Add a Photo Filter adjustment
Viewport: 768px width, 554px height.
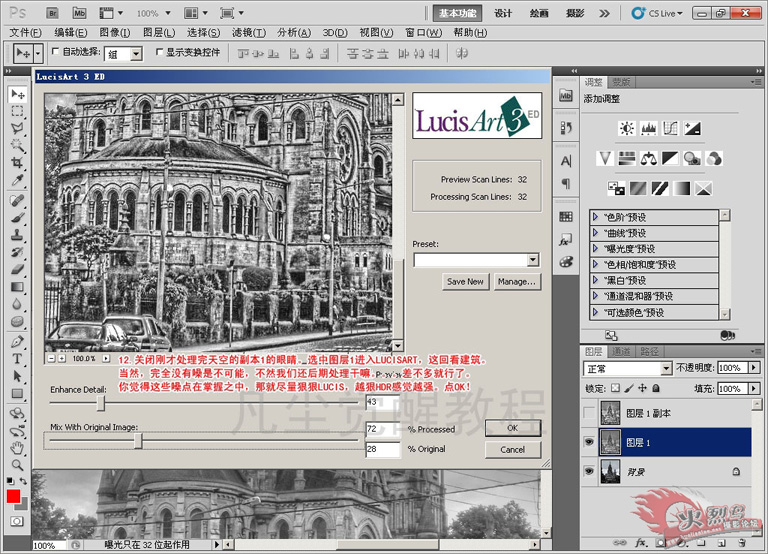coord(692,159)
